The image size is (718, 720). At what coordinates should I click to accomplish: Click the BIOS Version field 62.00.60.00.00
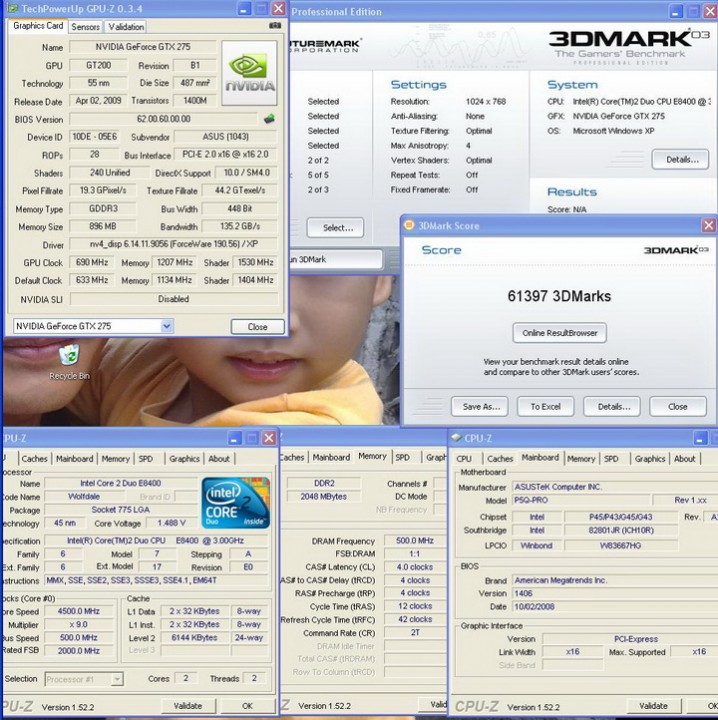pos(163,119)
